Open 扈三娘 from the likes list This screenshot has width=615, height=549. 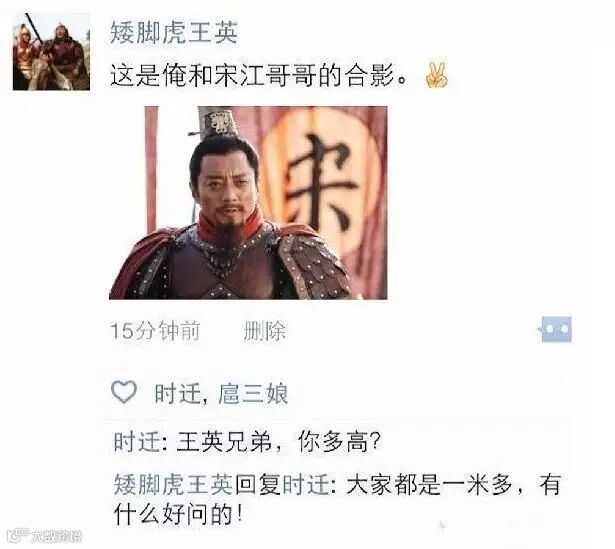253,393
